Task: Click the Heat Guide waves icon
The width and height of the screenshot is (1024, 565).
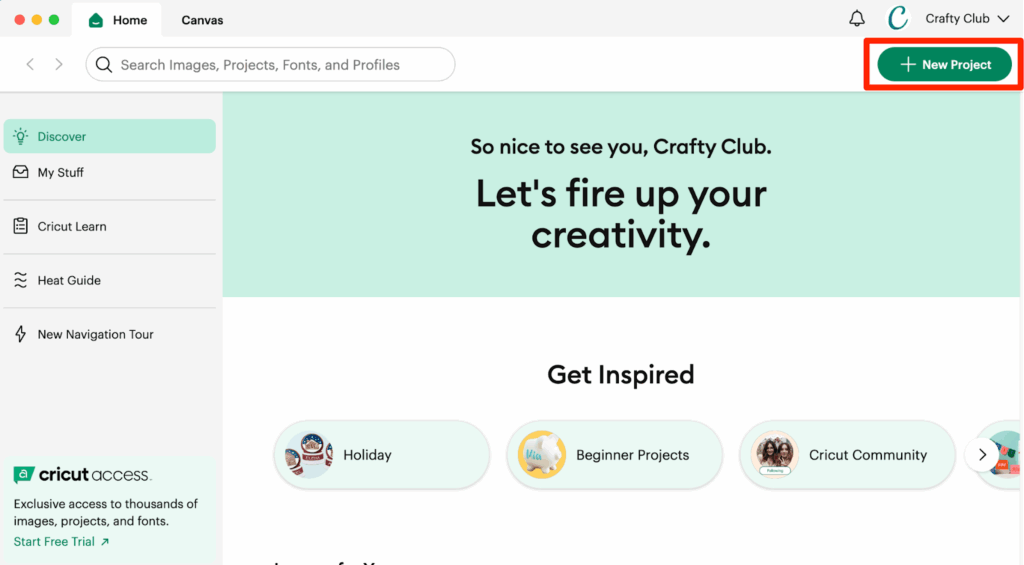Action: pyautogui.click(x=20, y=281)
